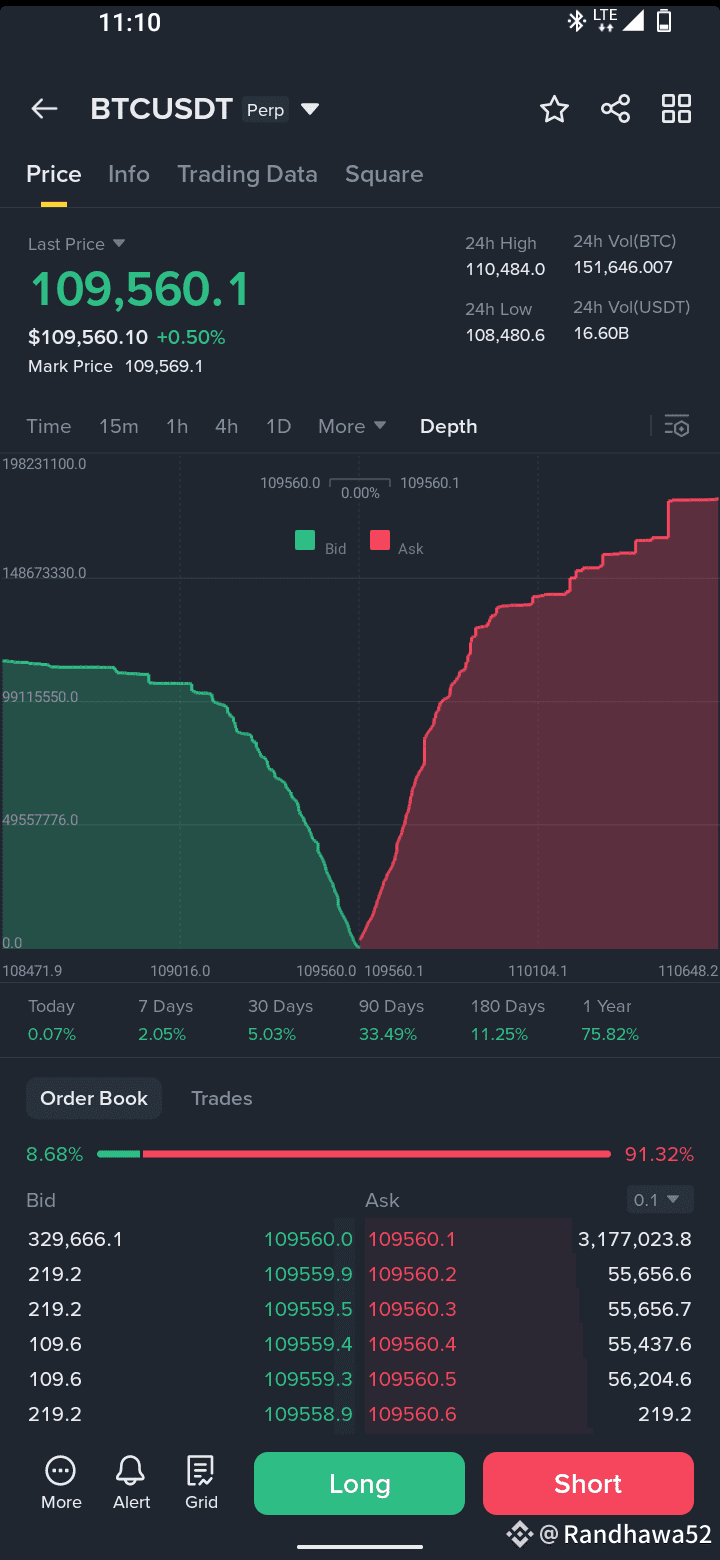
Task: Select the Order Book tab
Action: [94, 1098]
